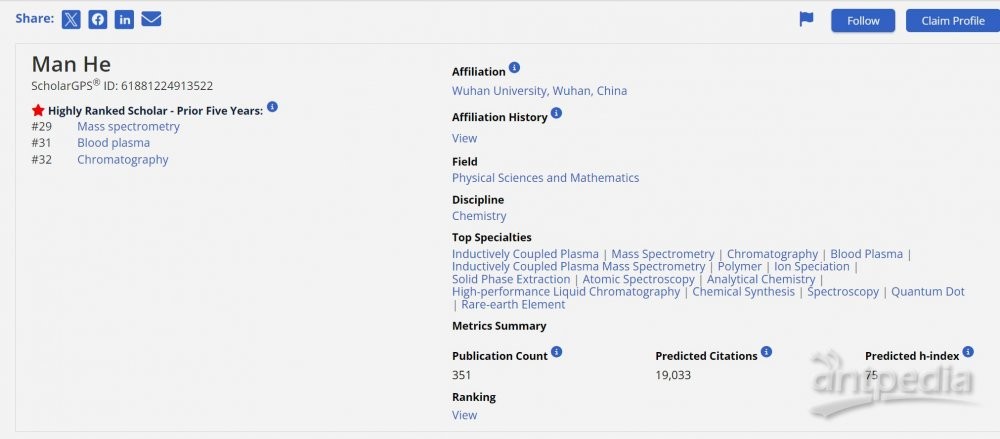The image size is (1000, 439).
Task: Share profile via LinkedIn icon
Action: pos(124,20)
